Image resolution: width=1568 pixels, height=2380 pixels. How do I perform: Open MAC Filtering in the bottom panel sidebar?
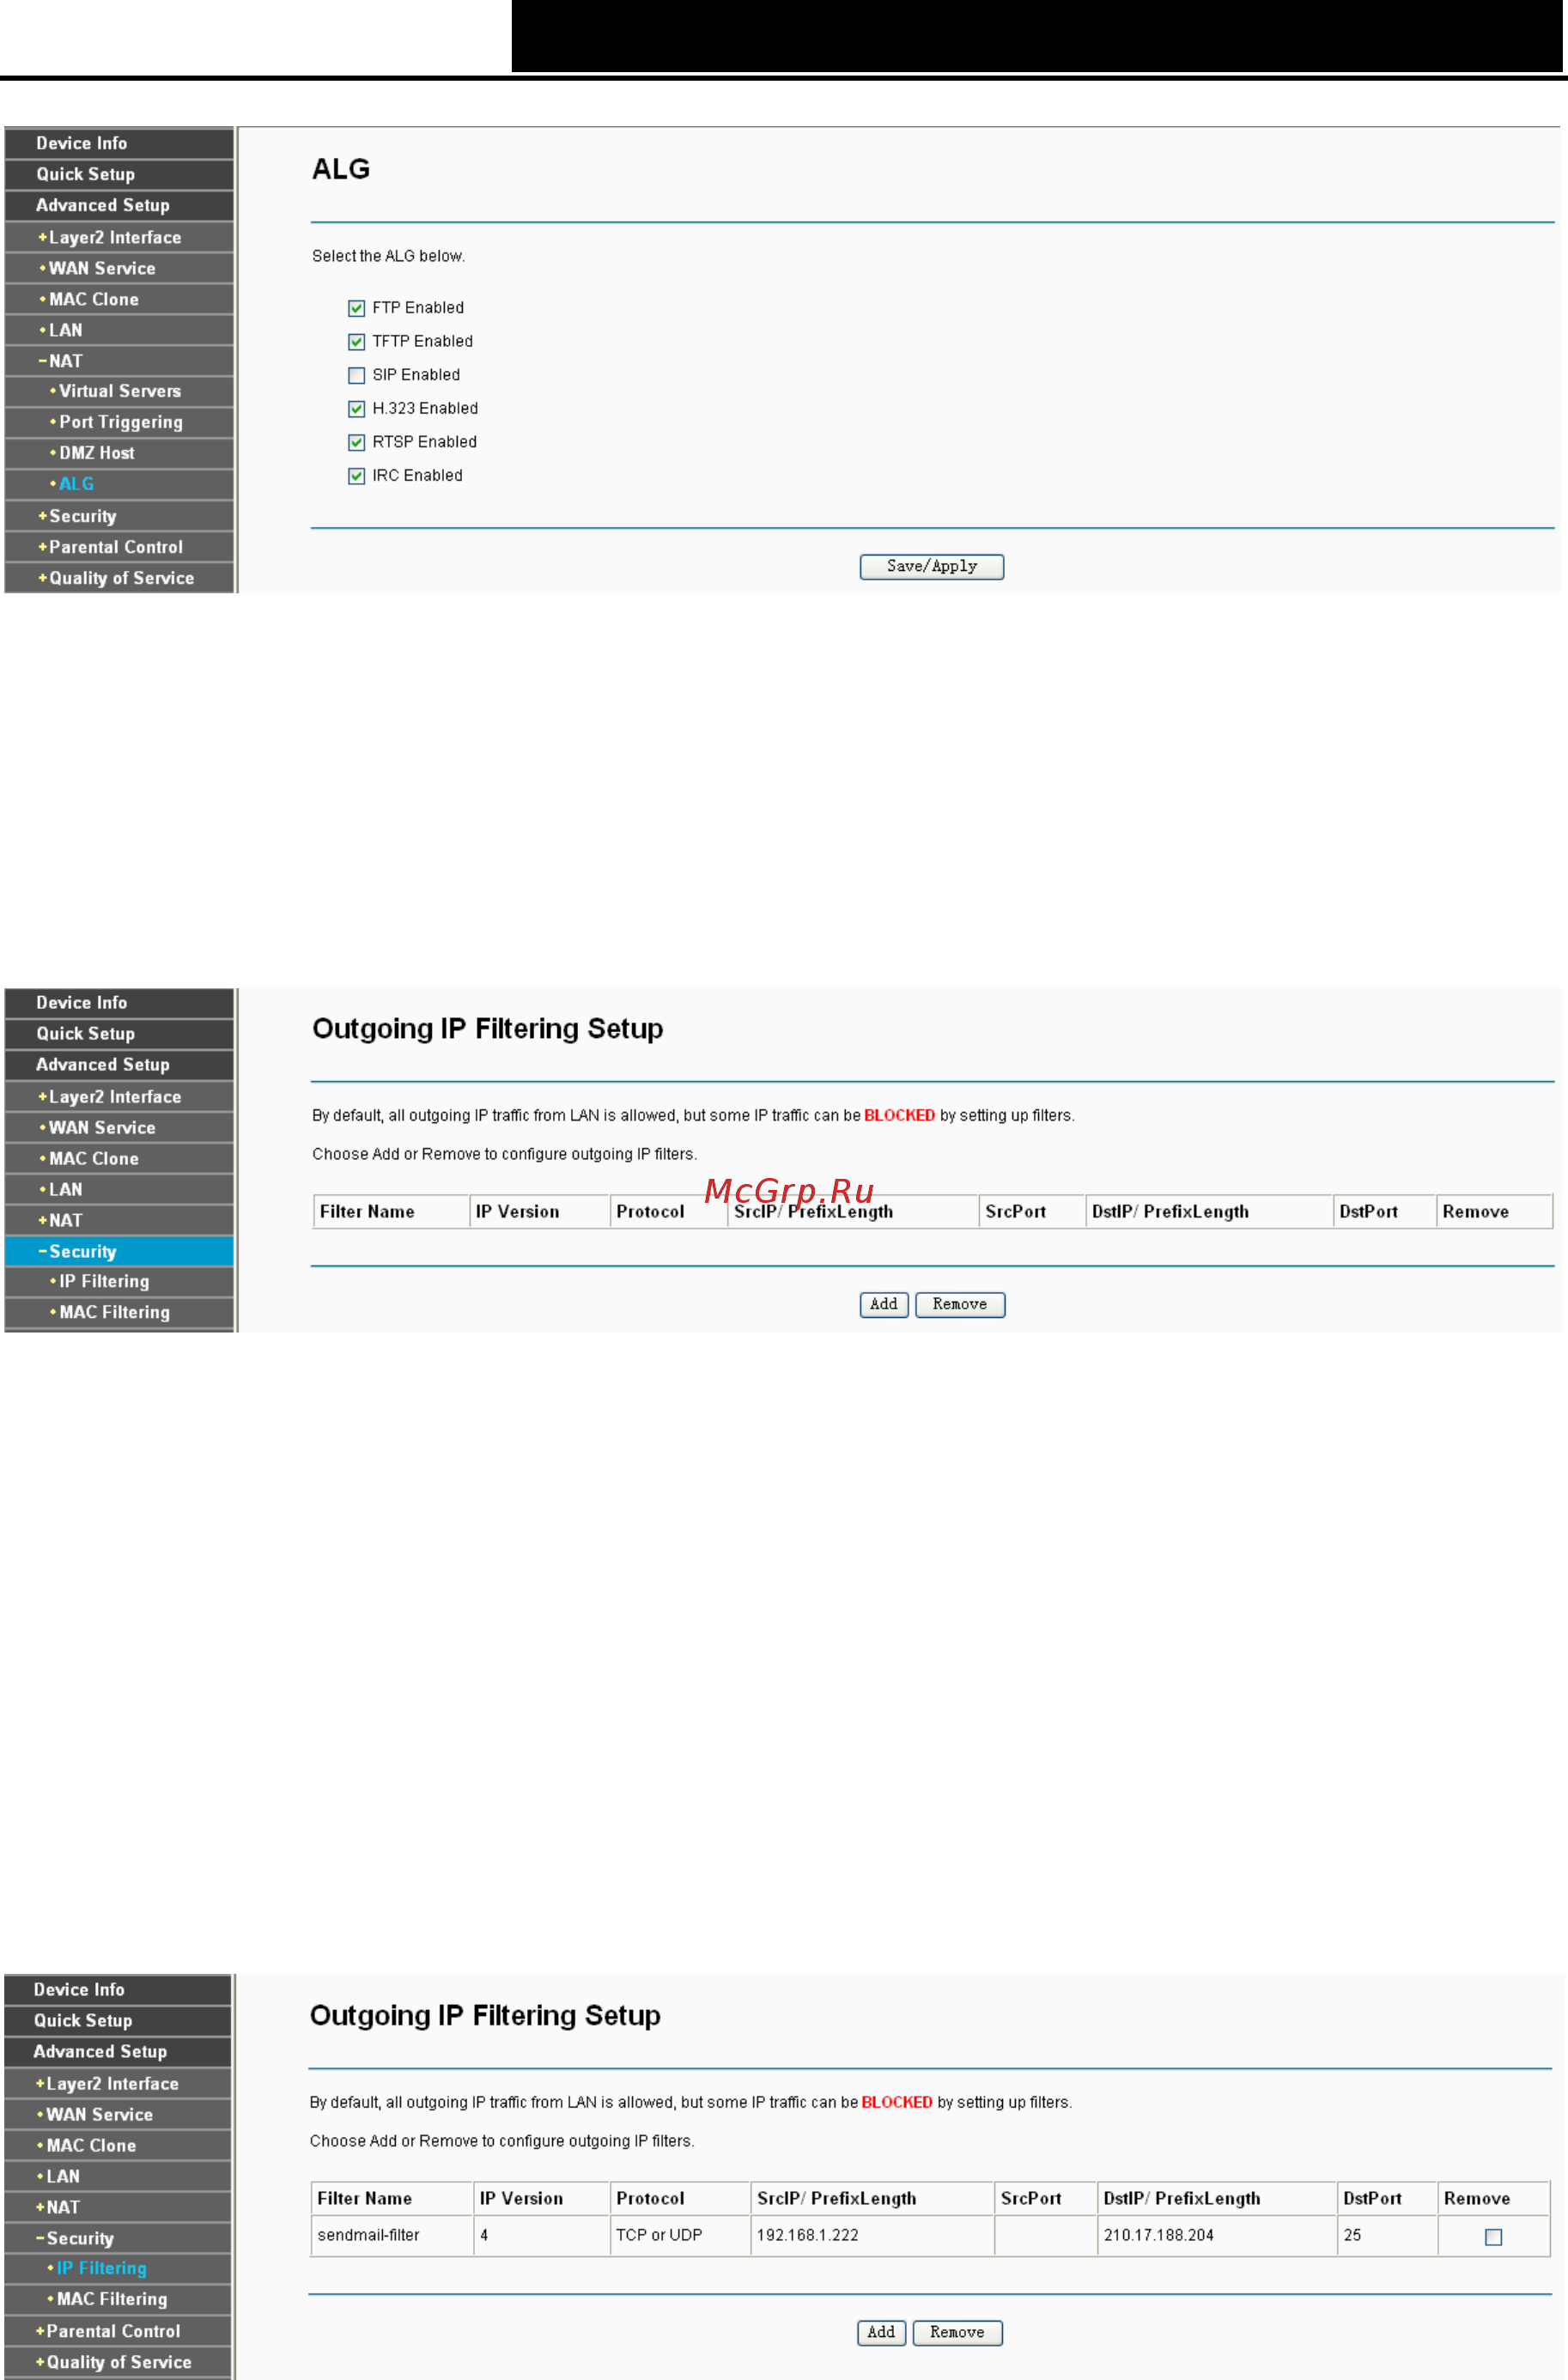[x=118, y=2299]
